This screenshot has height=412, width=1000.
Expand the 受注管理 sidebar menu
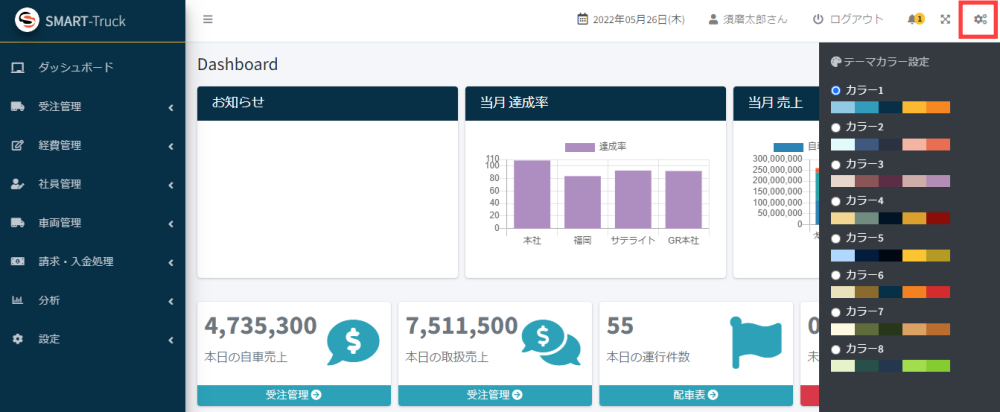pos(92,107)
